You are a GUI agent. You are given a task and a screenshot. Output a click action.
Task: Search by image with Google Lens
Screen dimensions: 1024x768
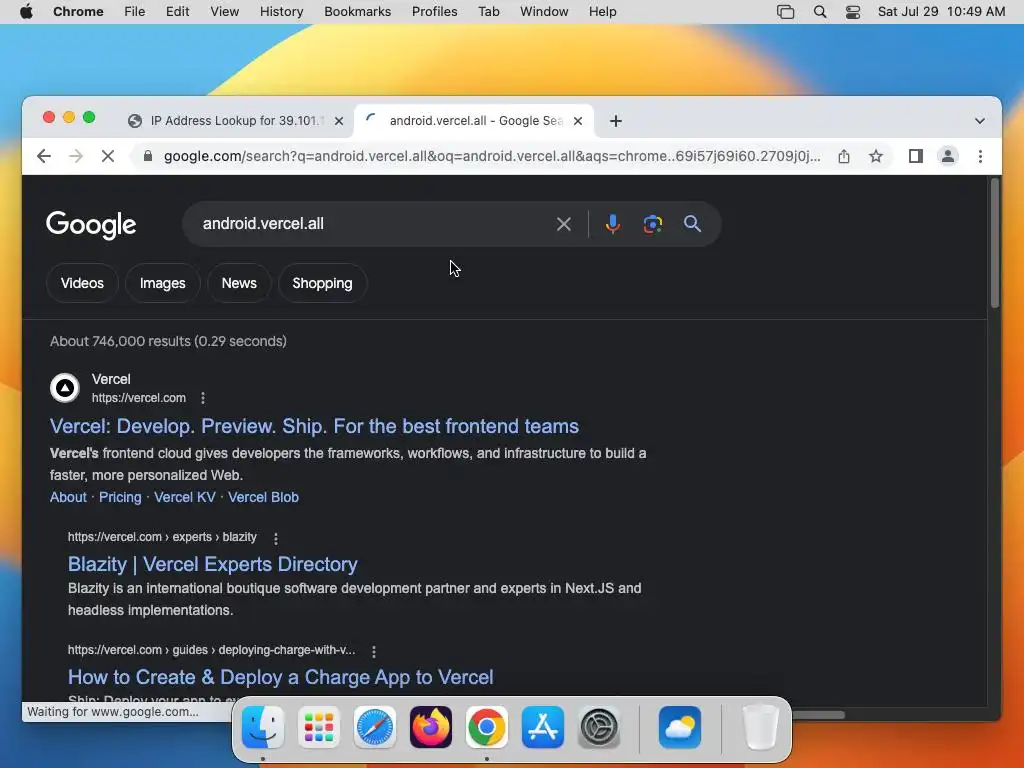coord(652,224)
